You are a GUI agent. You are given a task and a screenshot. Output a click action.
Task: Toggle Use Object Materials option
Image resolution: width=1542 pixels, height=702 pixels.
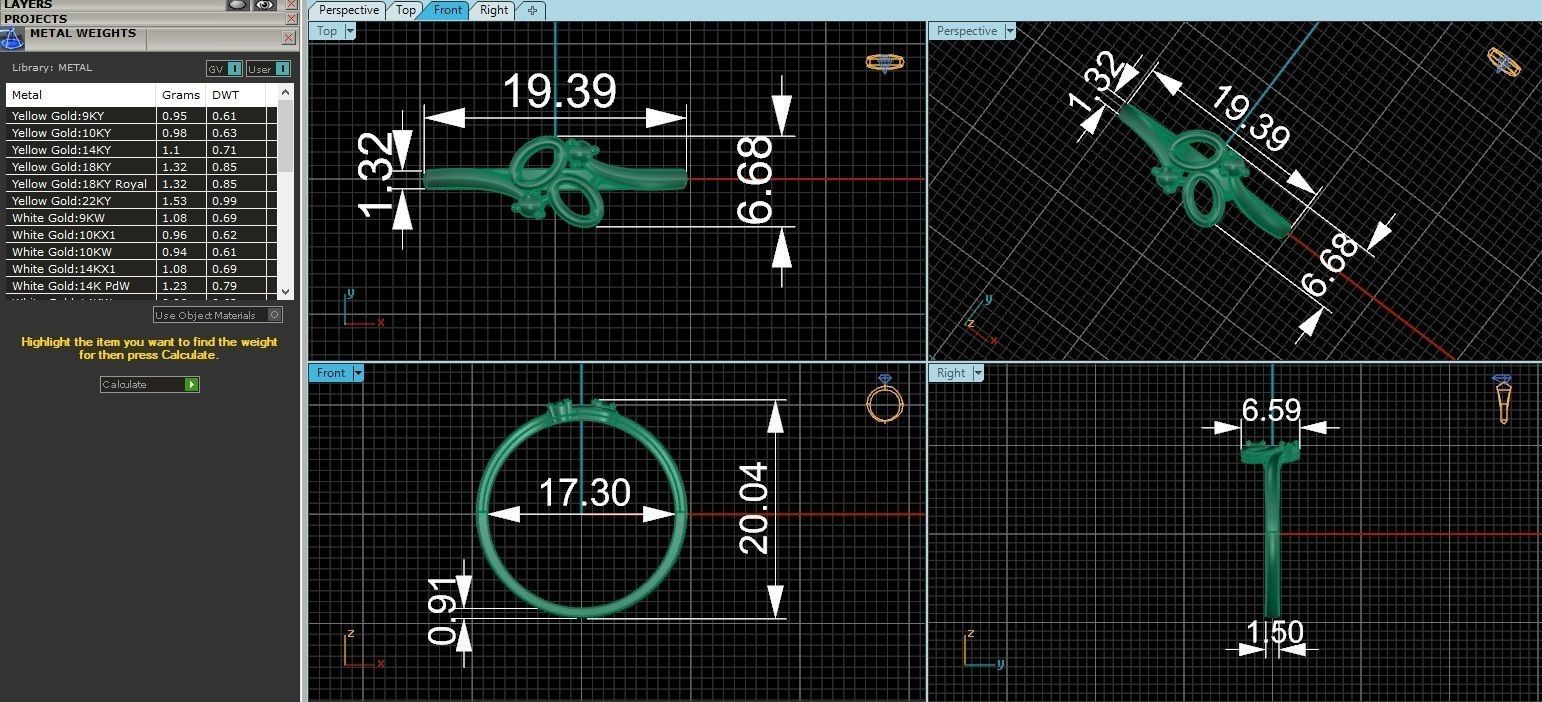[x=218, y=315]
